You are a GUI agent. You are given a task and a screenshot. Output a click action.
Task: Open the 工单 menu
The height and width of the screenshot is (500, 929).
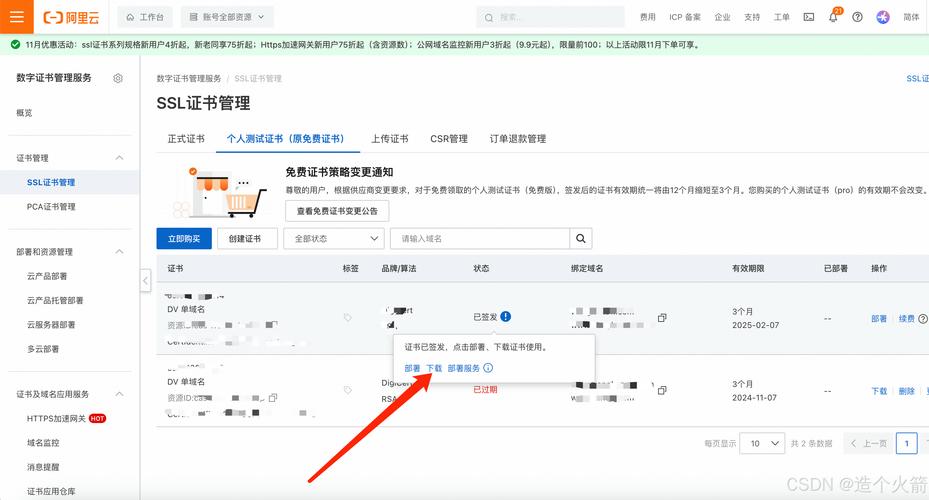pos(781,17)
